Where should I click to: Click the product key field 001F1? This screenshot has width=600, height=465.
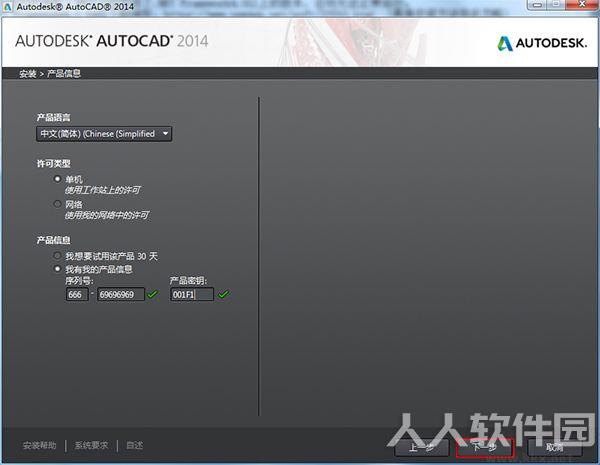[192, 294]
